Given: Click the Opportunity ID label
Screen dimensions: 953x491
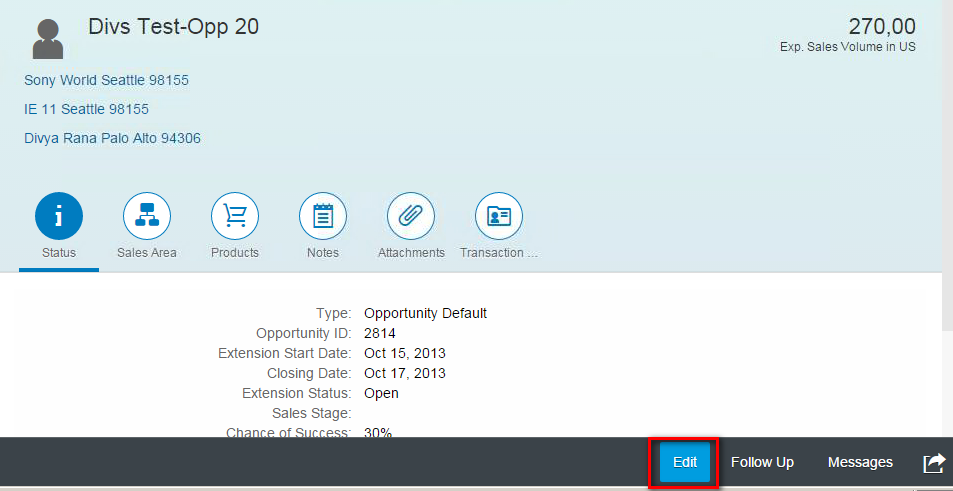Looking at the screenshot, I should (304, 334).
